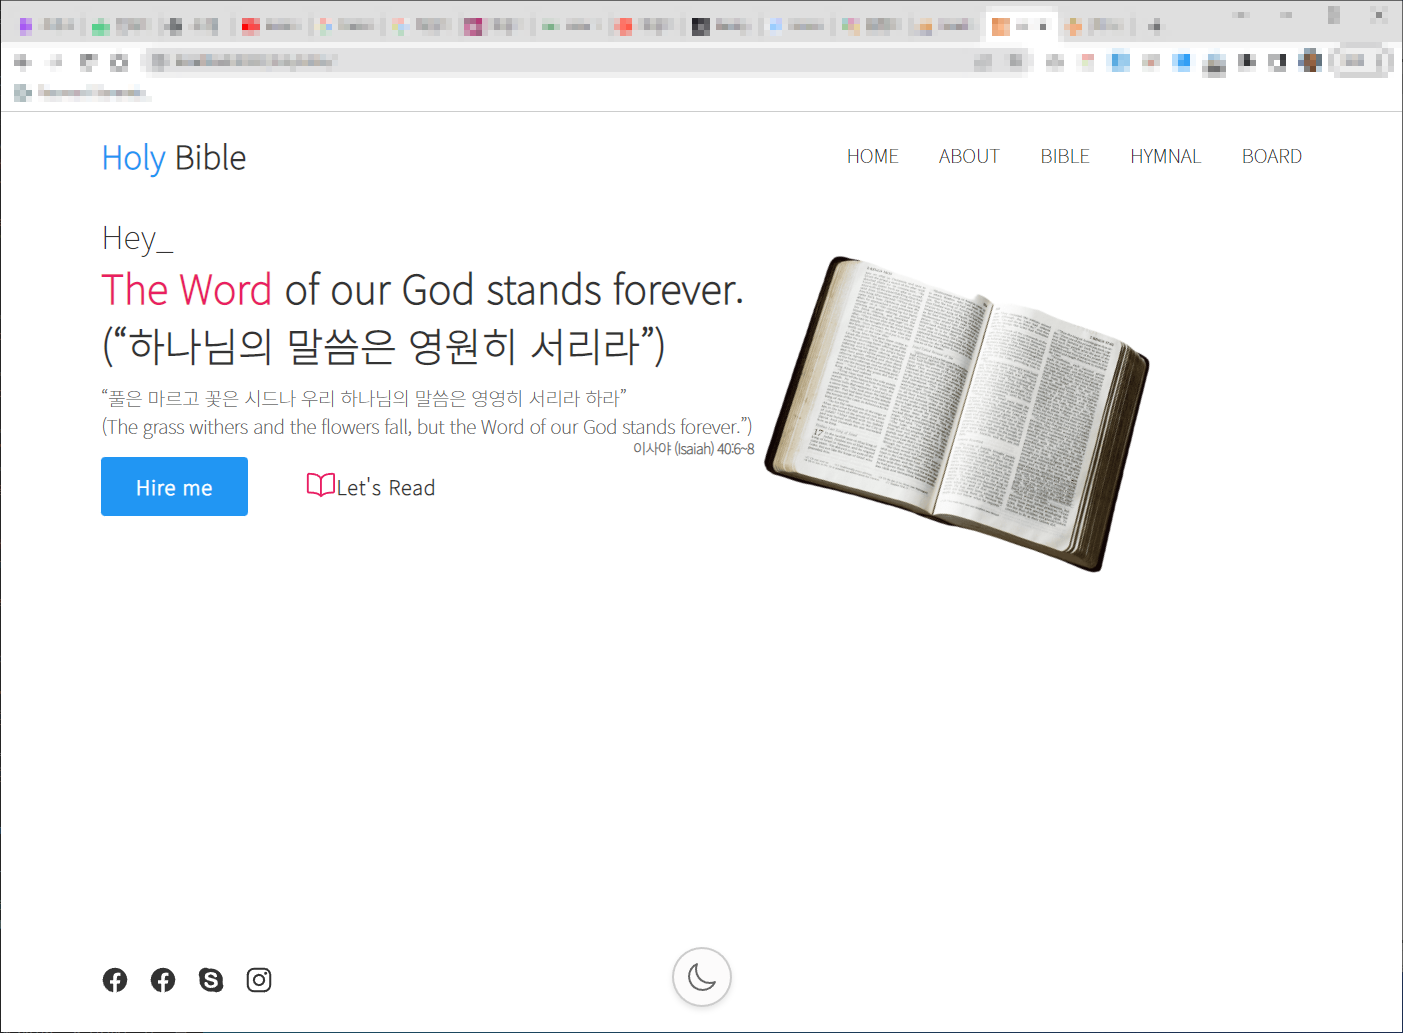Viewport: 1403px width, 1033px height.
Task: Select BIBLE in the navigation bar
Action: tap(1064, 157)
